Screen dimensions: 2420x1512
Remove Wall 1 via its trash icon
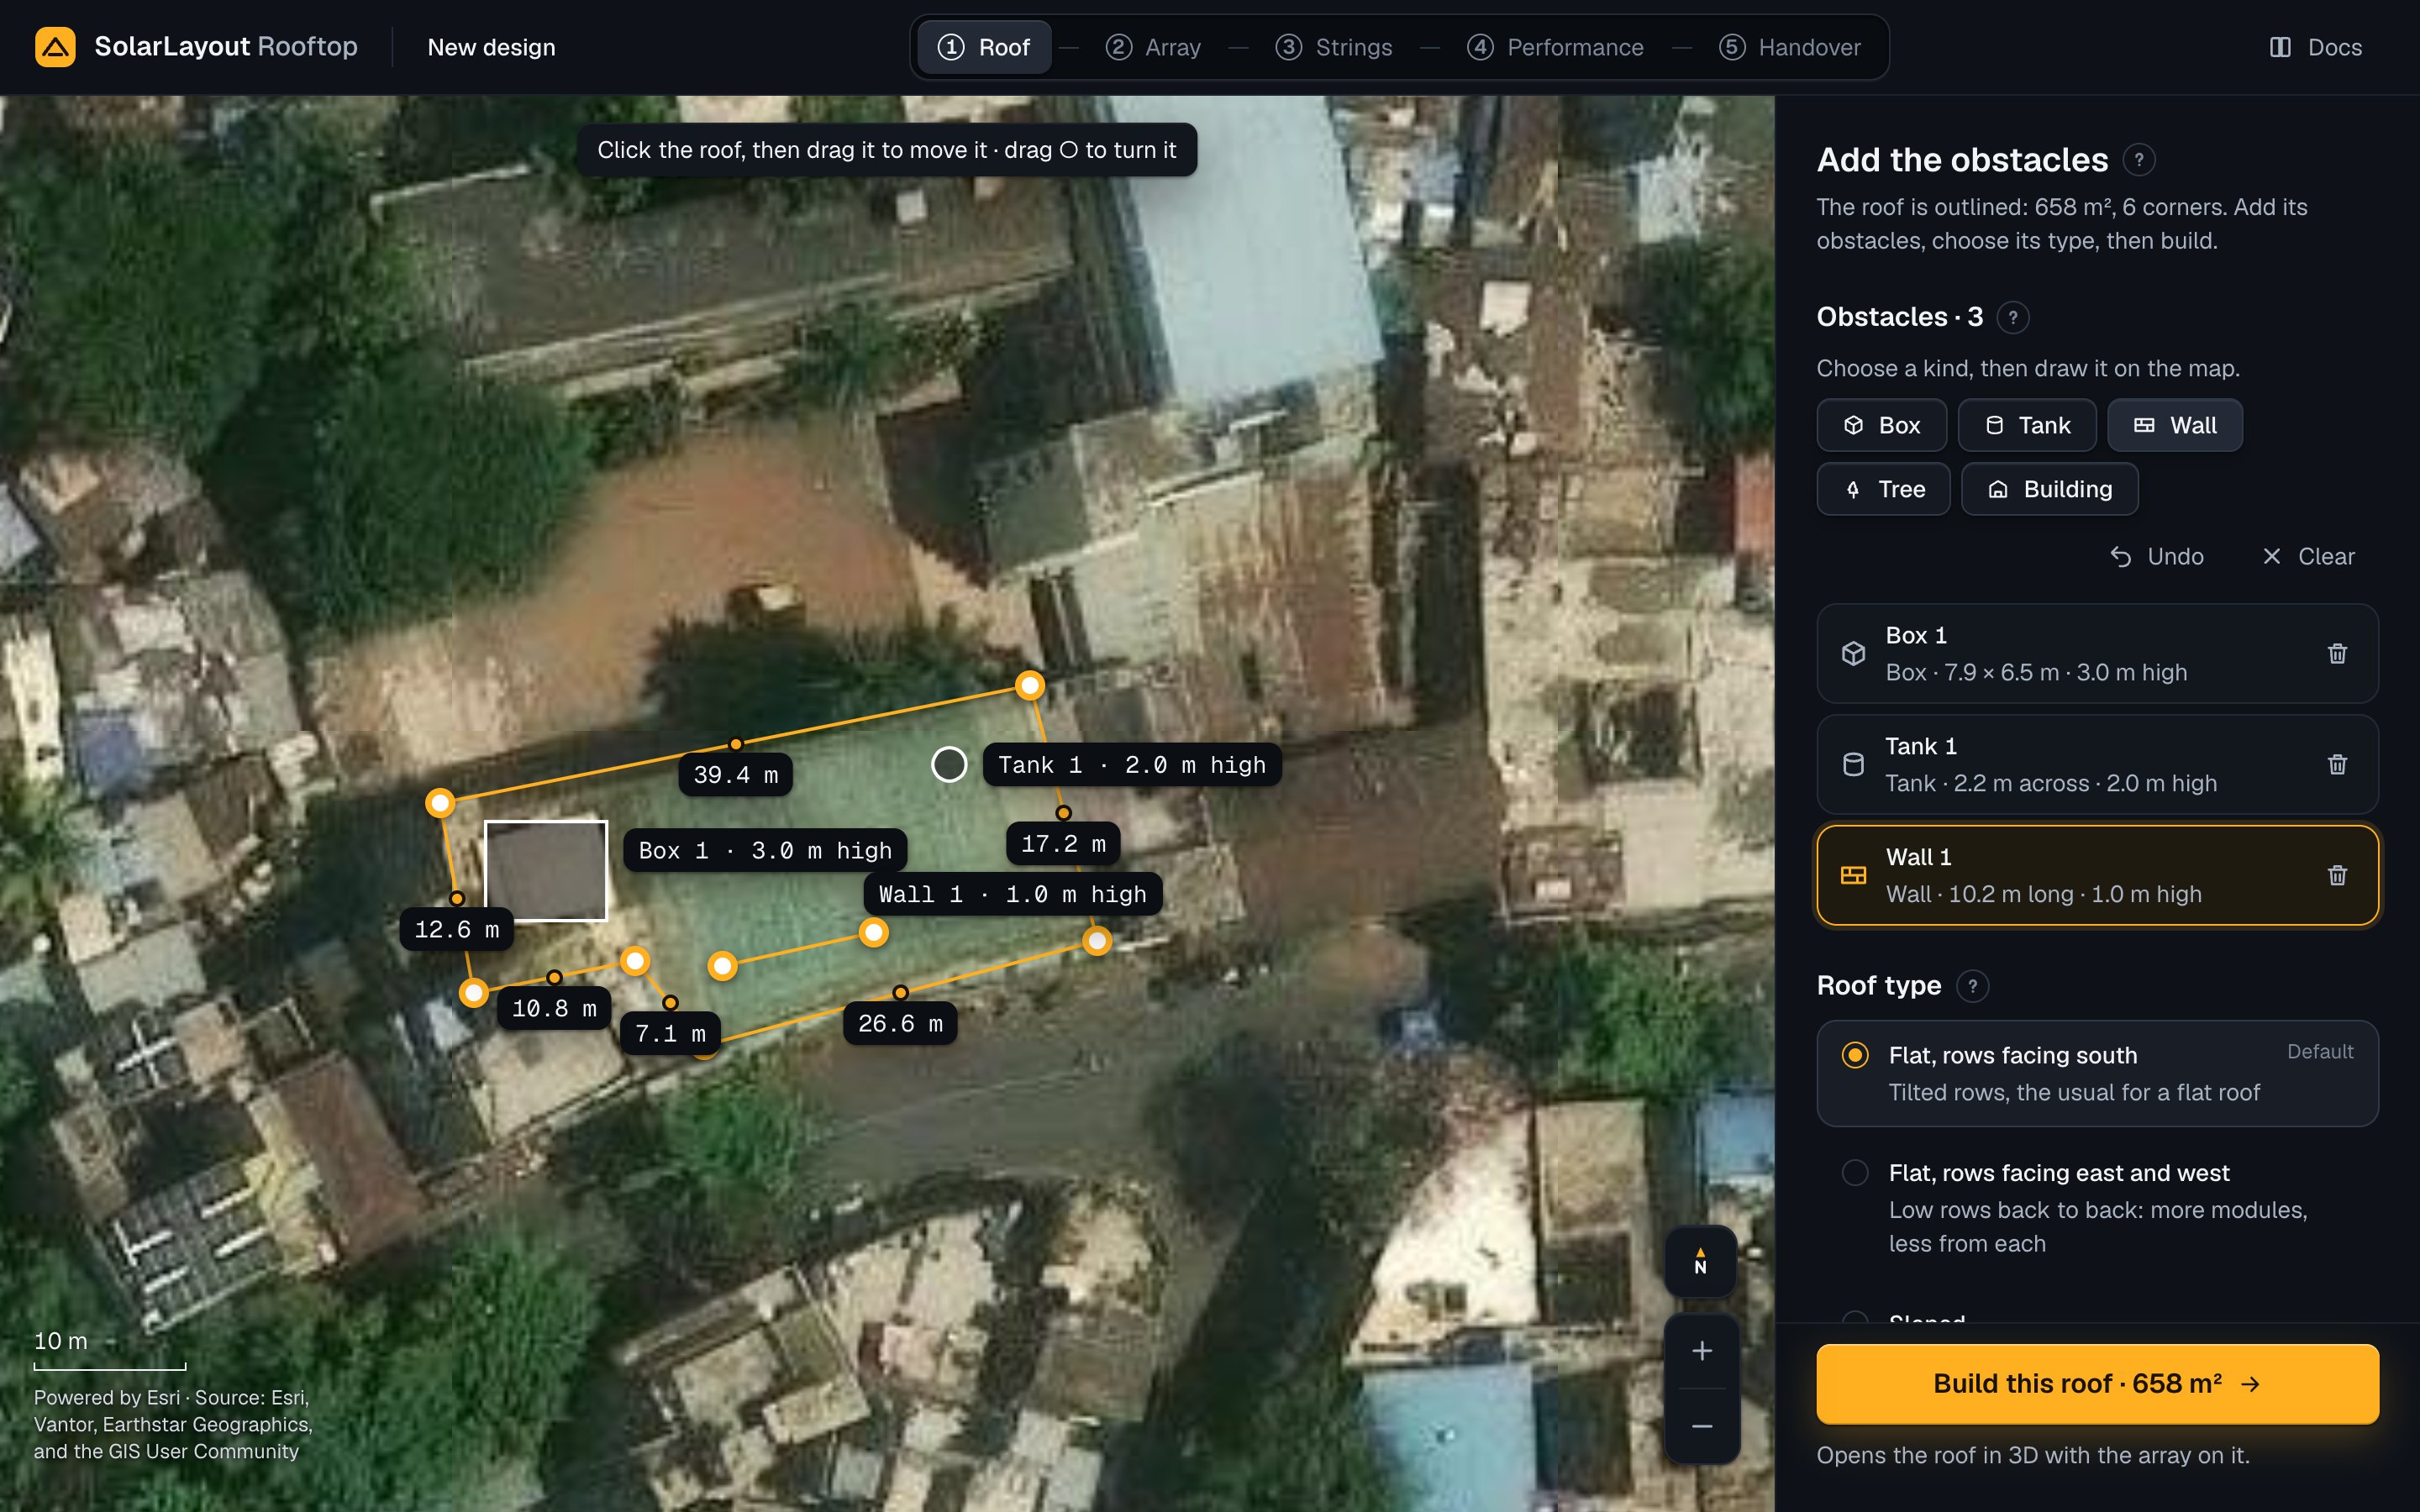point(2337,875)
